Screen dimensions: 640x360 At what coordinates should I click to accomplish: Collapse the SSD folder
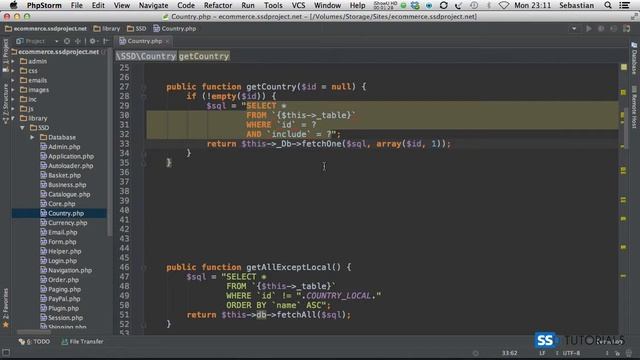pos(23,128)
